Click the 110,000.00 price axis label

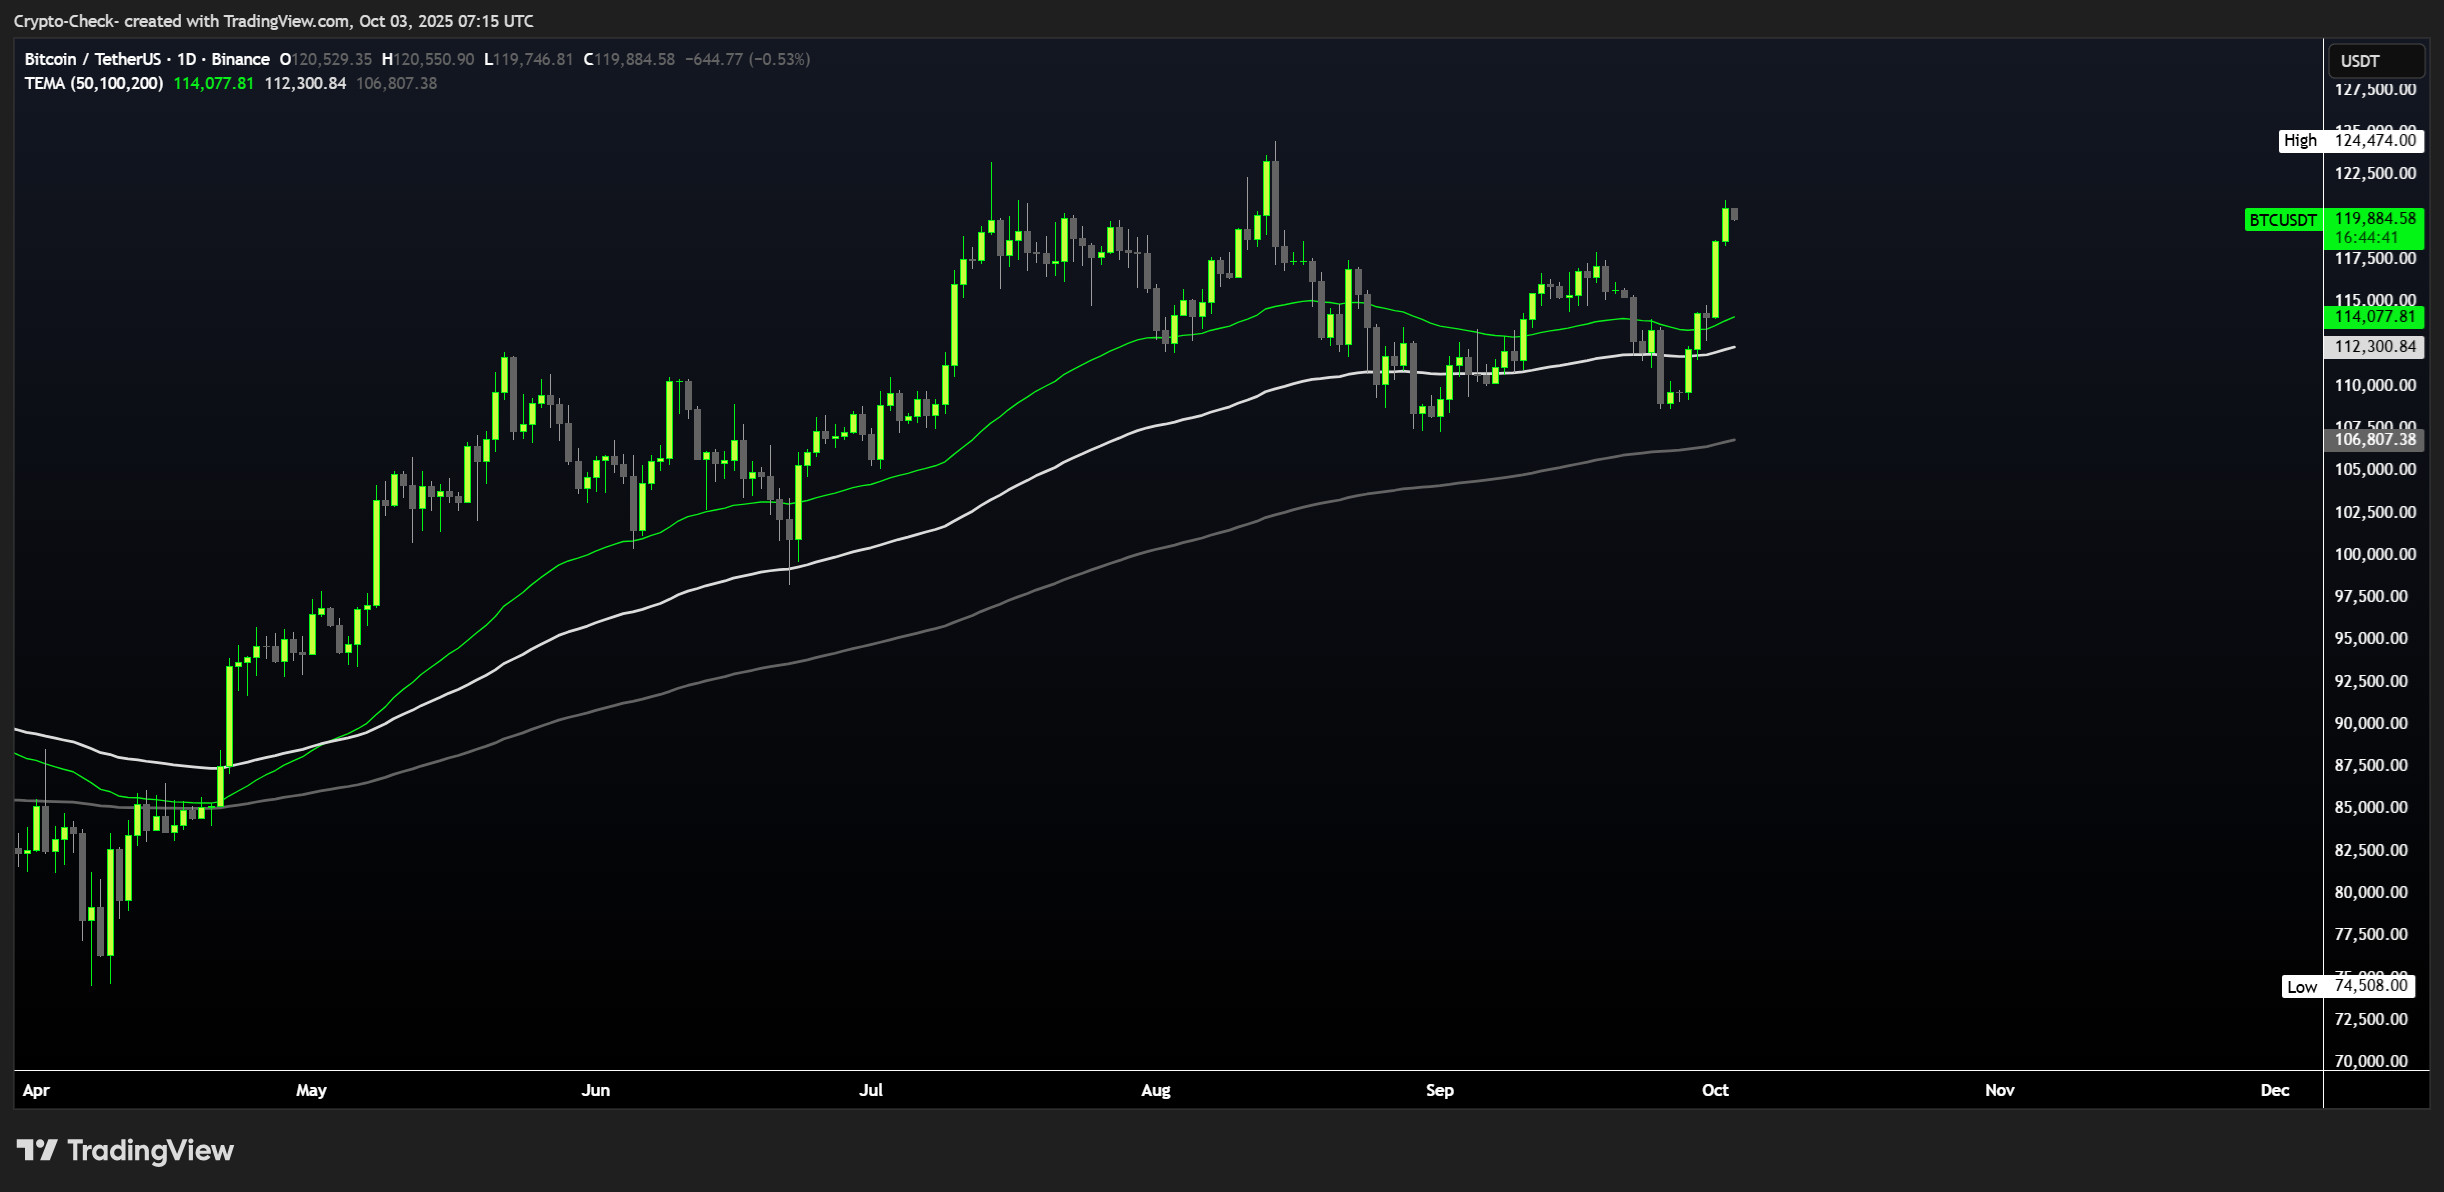click(2375, 385)
